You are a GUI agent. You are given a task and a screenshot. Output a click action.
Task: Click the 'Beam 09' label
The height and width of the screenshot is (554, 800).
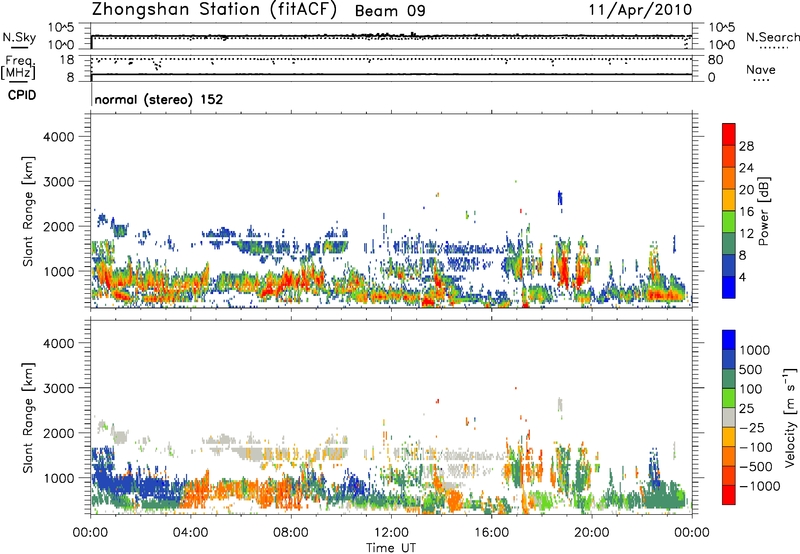coord(390,11)
